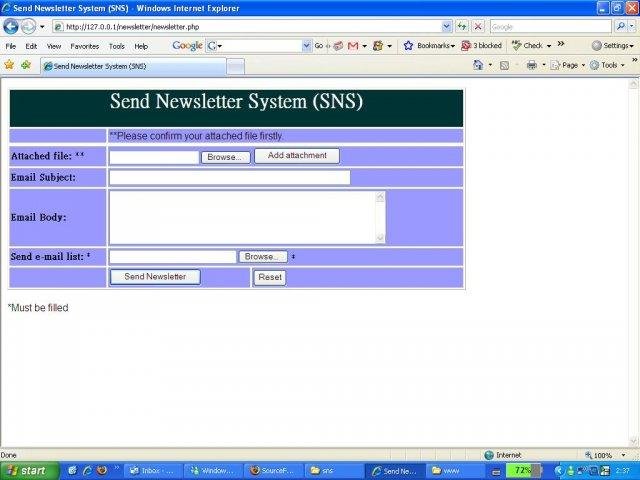This screenshot has width=640, height=480.
Task: Click the Add attachment button
Action: click(x=297, y=156)
